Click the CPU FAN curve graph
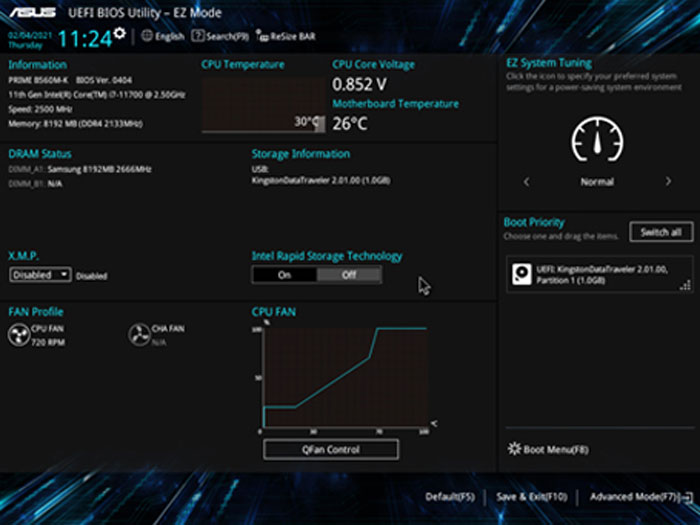The height and width of the screenshot is (525, 700). (x=345, y=377)
